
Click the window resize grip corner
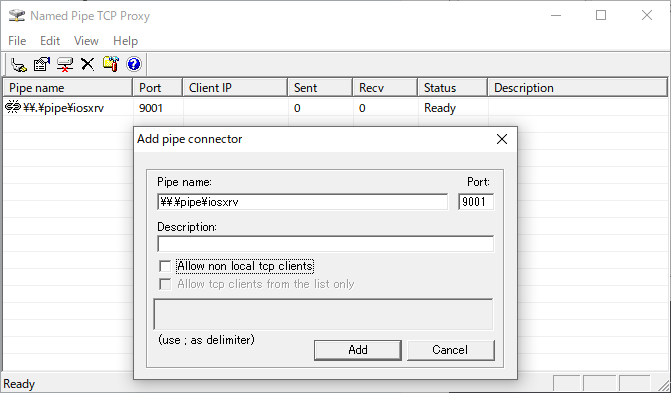[x=663, y=385]
